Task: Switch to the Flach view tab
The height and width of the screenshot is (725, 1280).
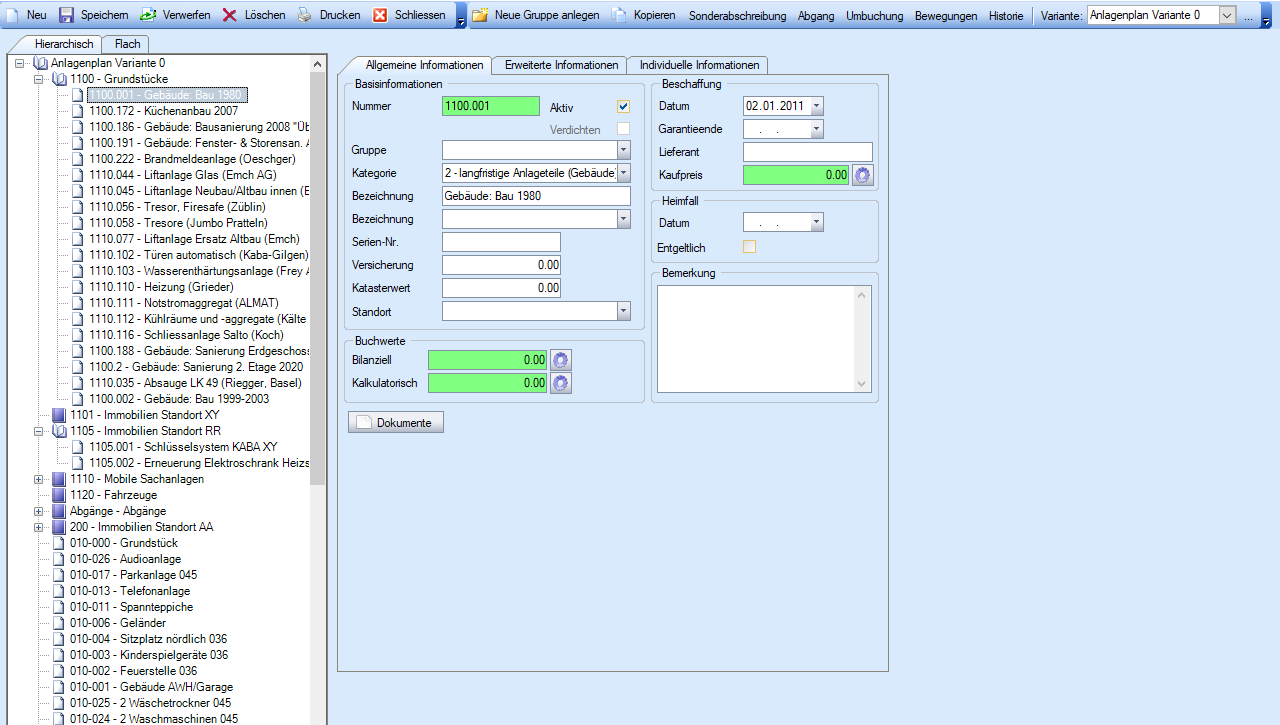Action: click(127, 44)
